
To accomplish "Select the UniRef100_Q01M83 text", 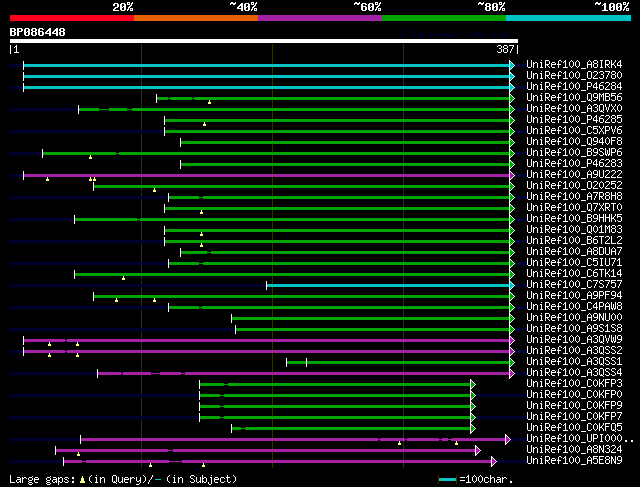I will pos(574,230).
